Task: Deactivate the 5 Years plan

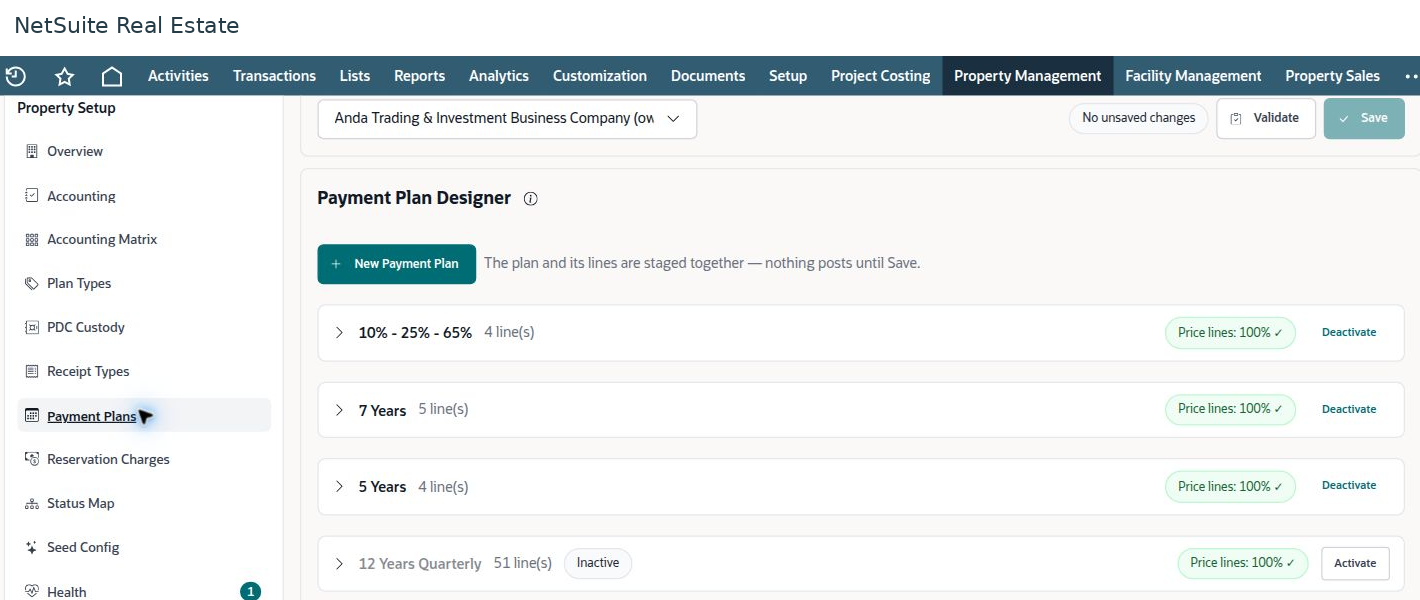Action: [1349, 485]
